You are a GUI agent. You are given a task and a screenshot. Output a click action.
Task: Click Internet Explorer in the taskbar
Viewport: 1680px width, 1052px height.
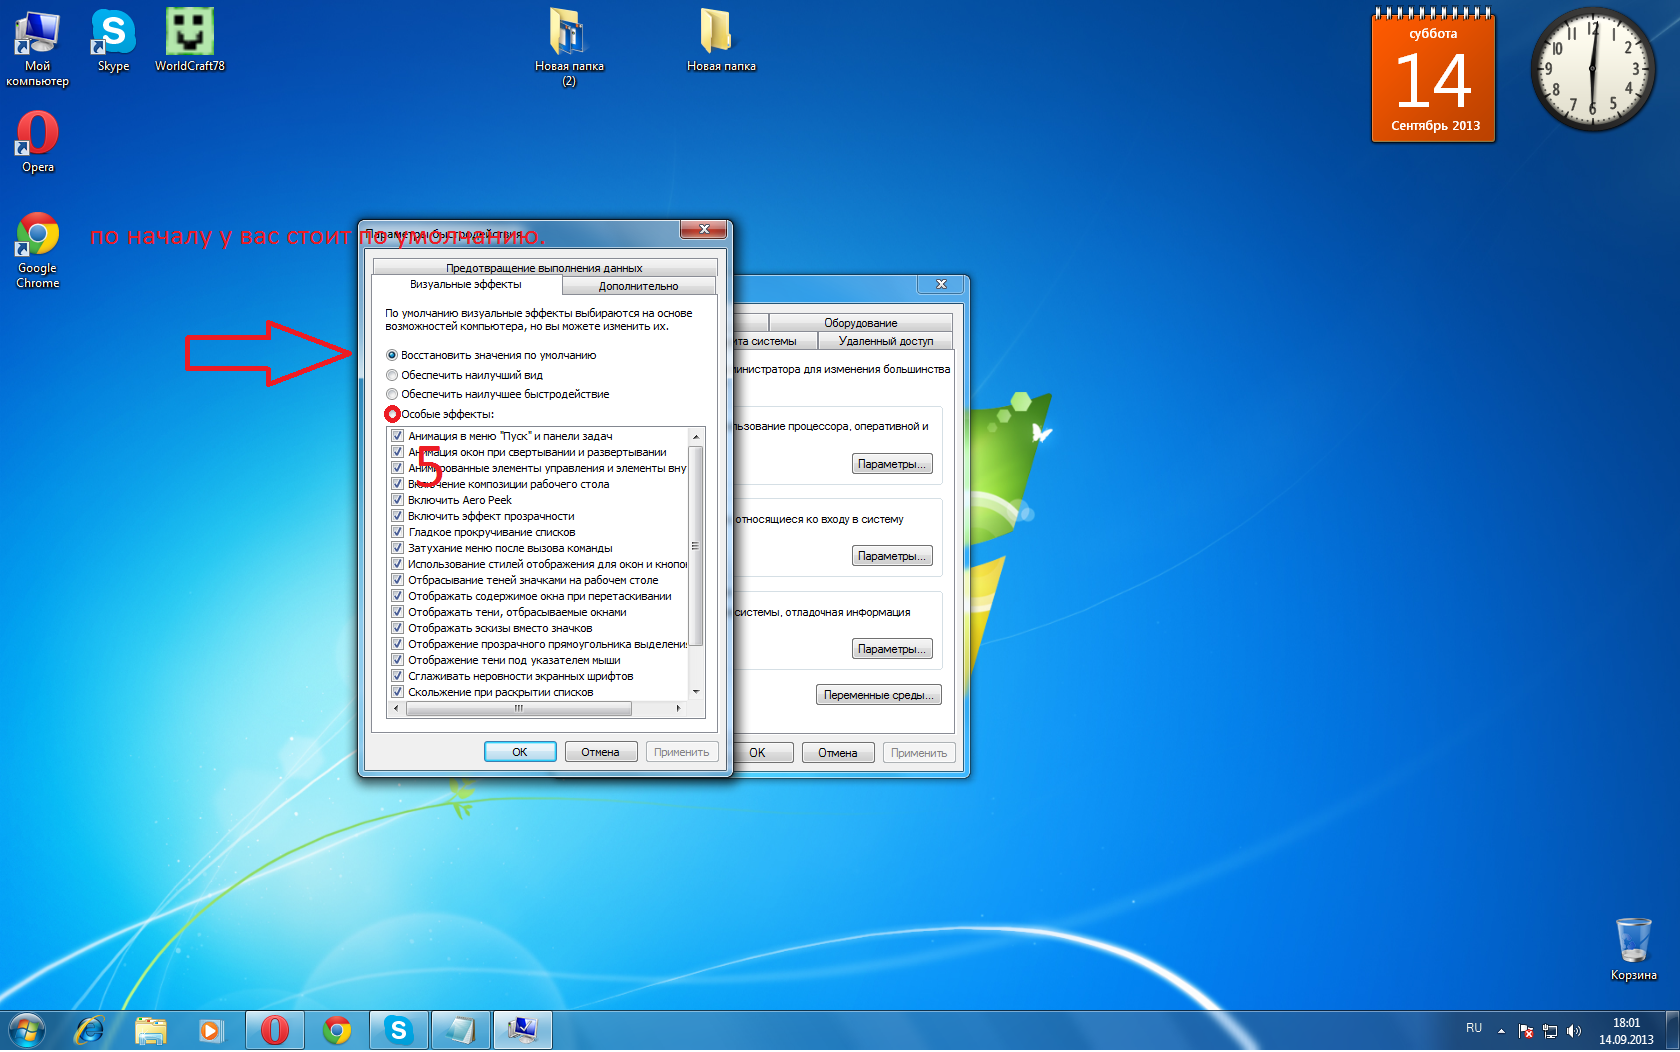click(x=90, y=1030)
